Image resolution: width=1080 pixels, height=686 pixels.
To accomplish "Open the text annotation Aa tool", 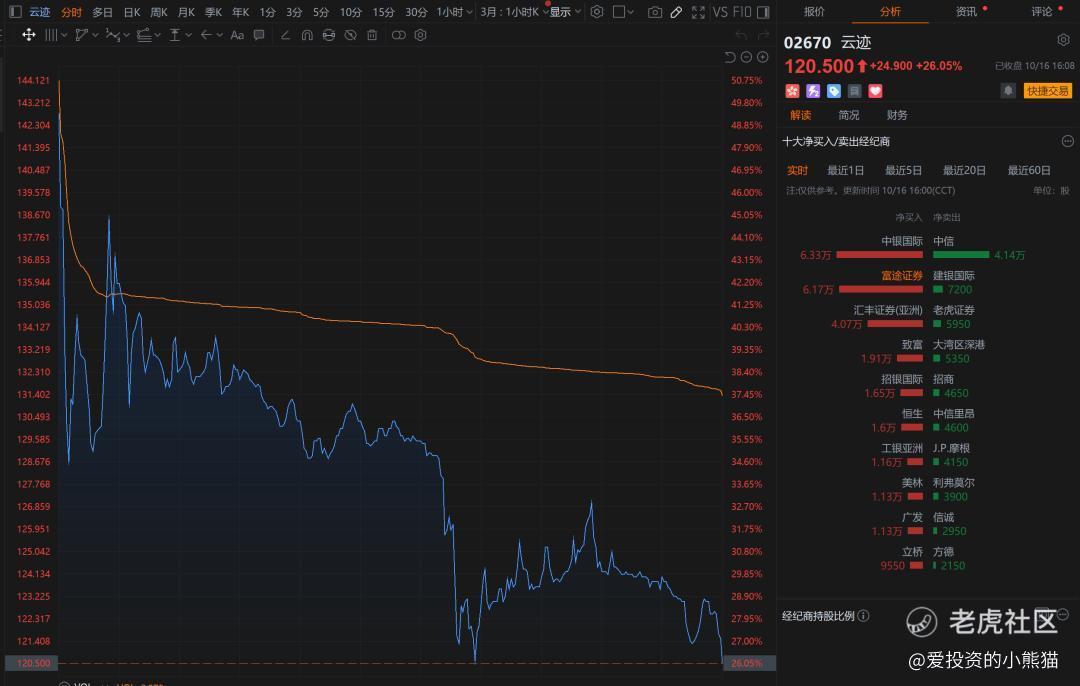I will [237, 35].
